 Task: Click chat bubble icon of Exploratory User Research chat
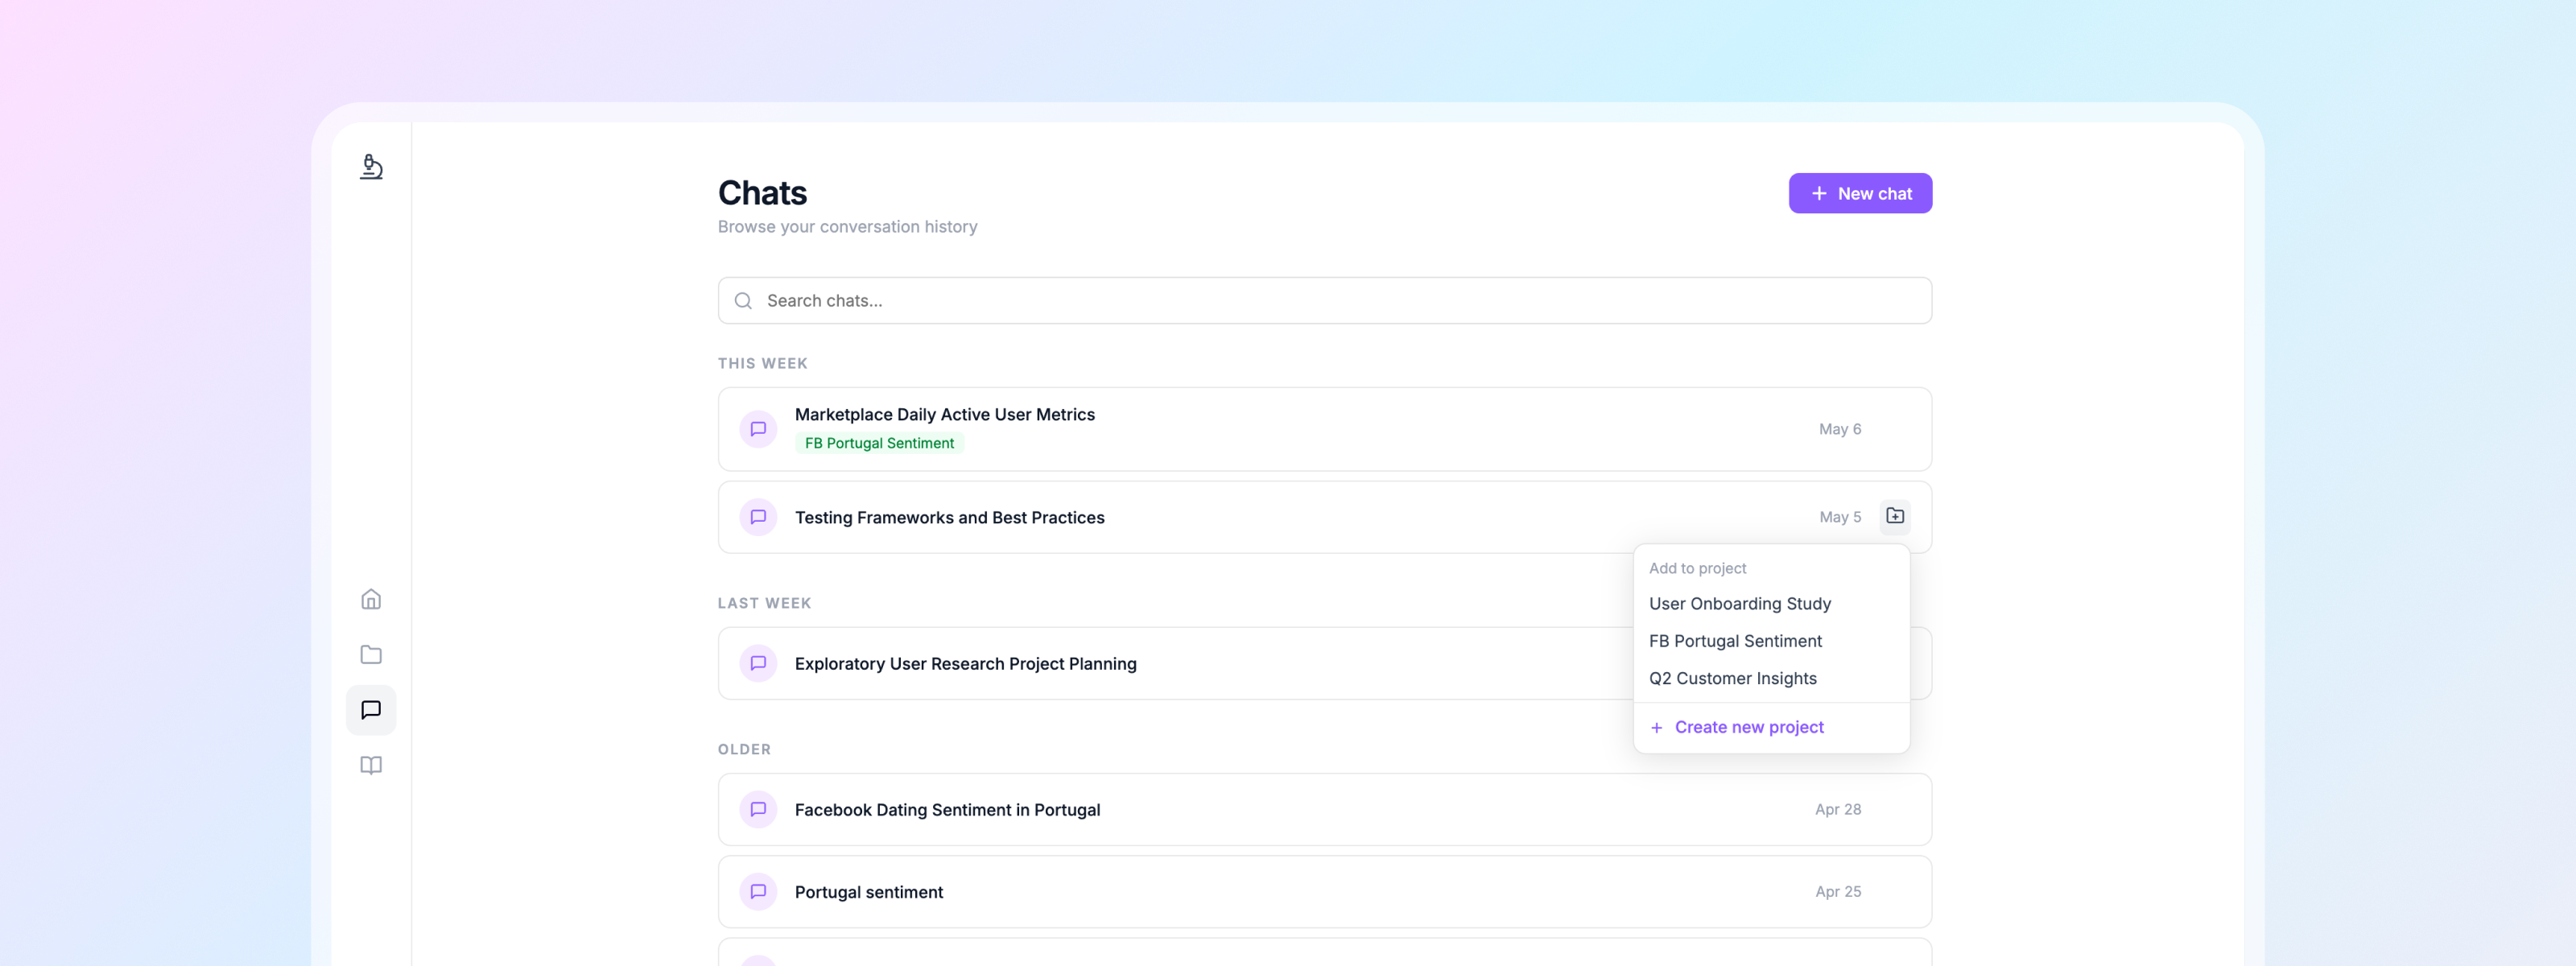[x=758, y=663]
